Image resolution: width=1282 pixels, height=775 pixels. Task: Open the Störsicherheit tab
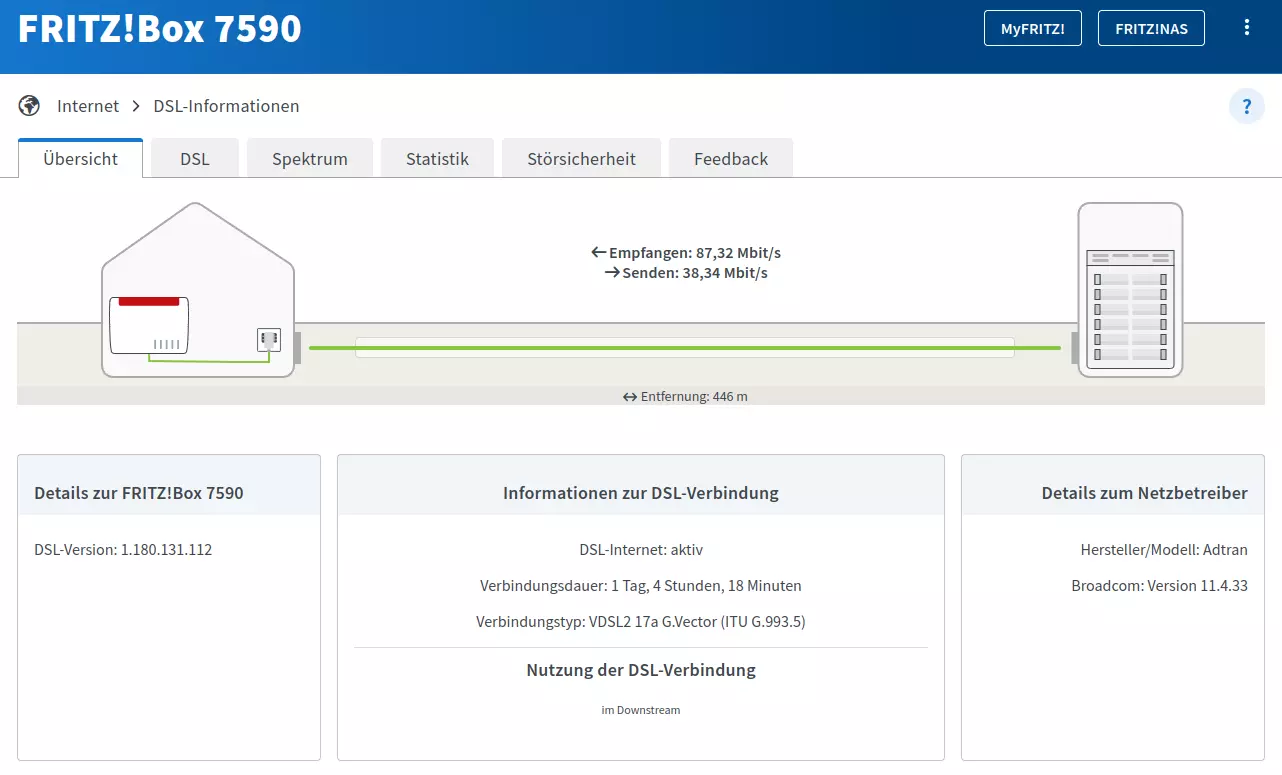[581, 159]
